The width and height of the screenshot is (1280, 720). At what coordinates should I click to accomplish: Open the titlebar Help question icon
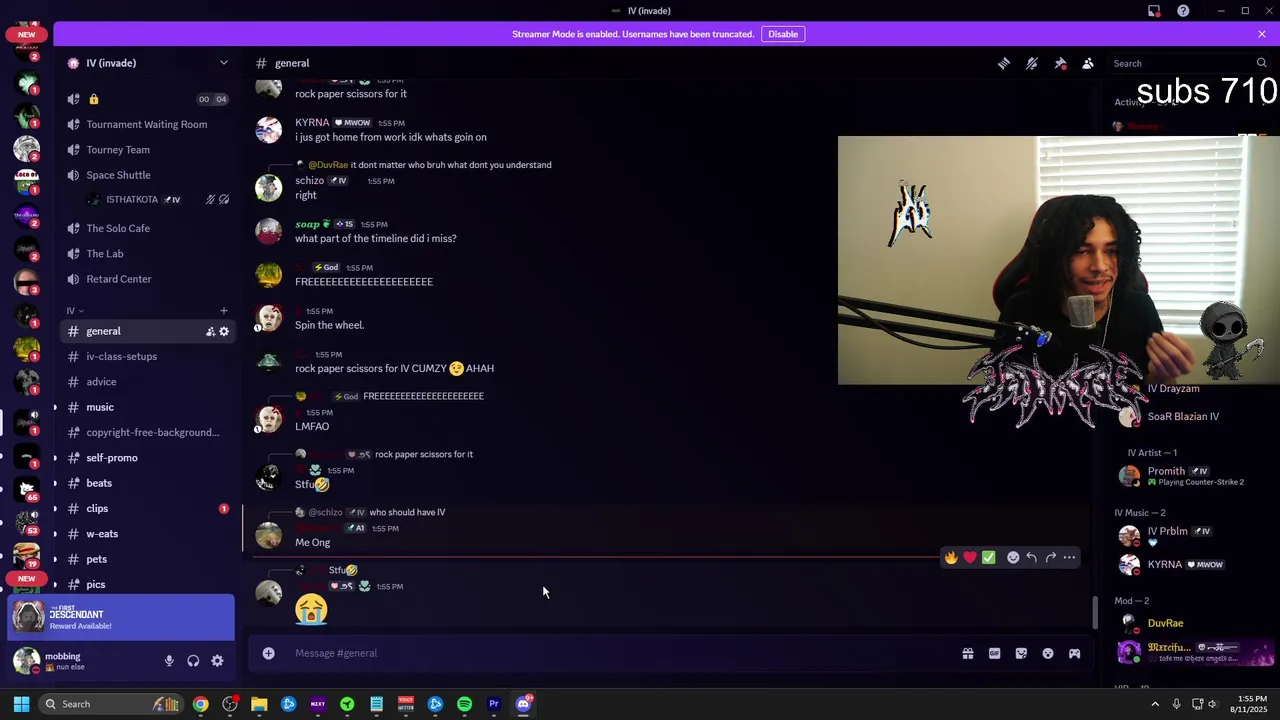click(1183, 11)
